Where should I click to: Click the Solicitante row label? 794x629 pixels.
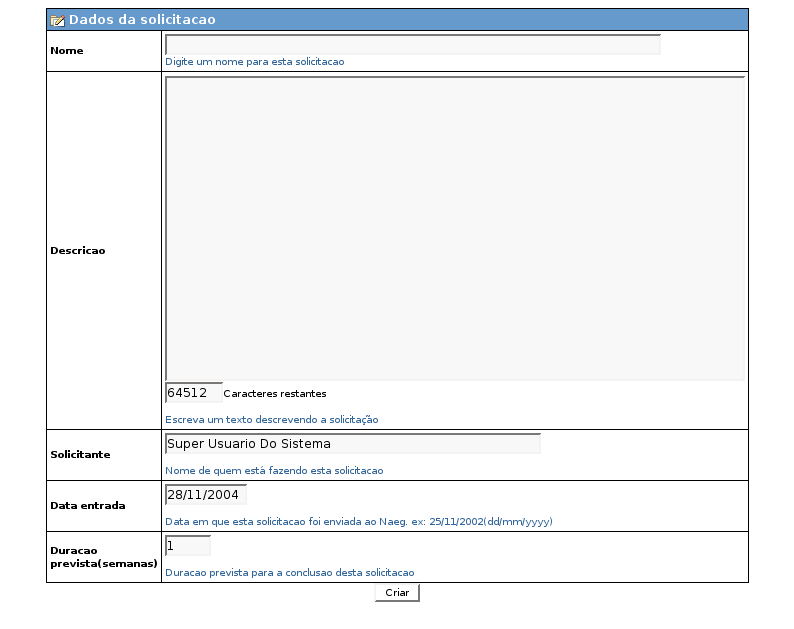point(80,455)
